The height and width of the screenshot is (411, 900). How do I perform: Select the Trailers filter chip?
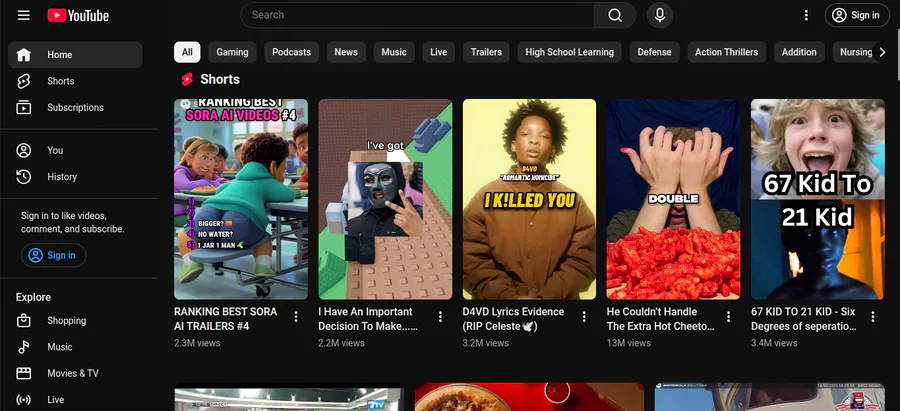486,52
